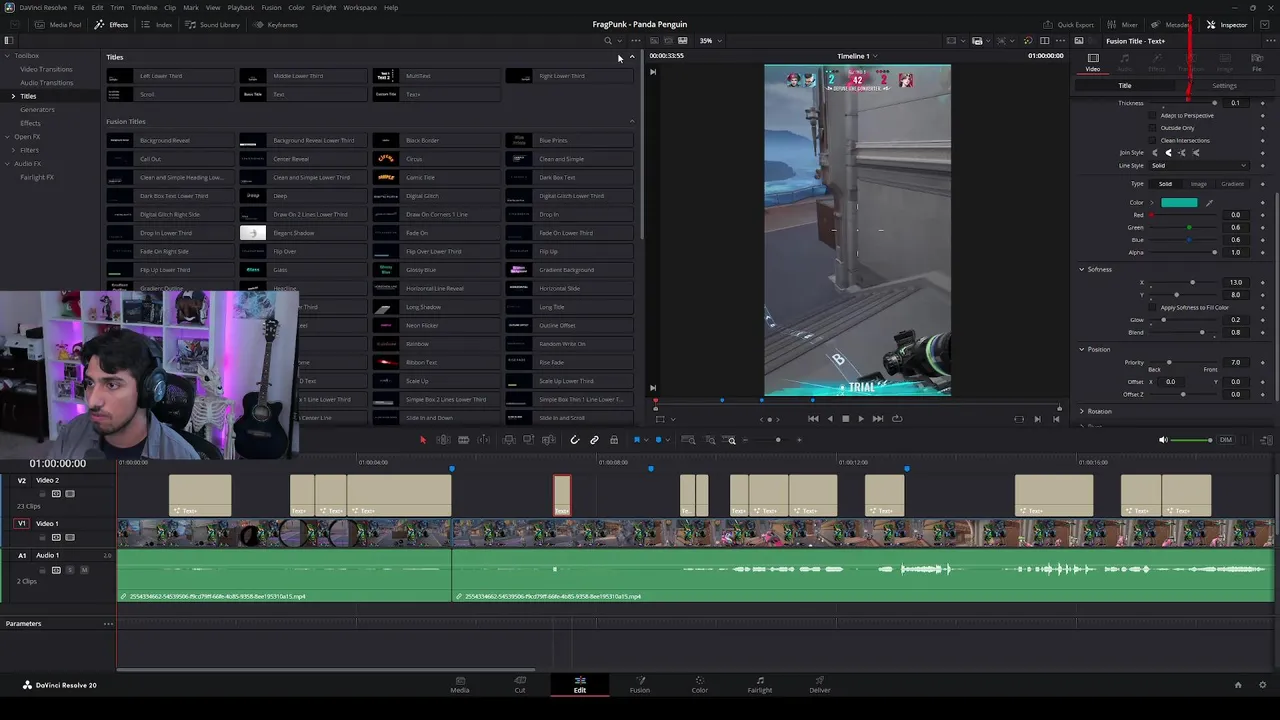Switch to the Settings tab in Inspector
The width and height of the screenshot is (1280, 720).
(x=1224, y=86)
